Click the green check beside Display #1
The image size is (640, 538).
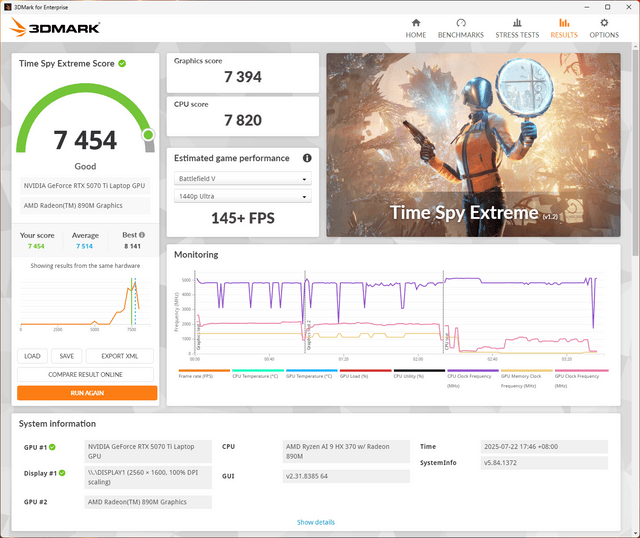coord(62,473)
